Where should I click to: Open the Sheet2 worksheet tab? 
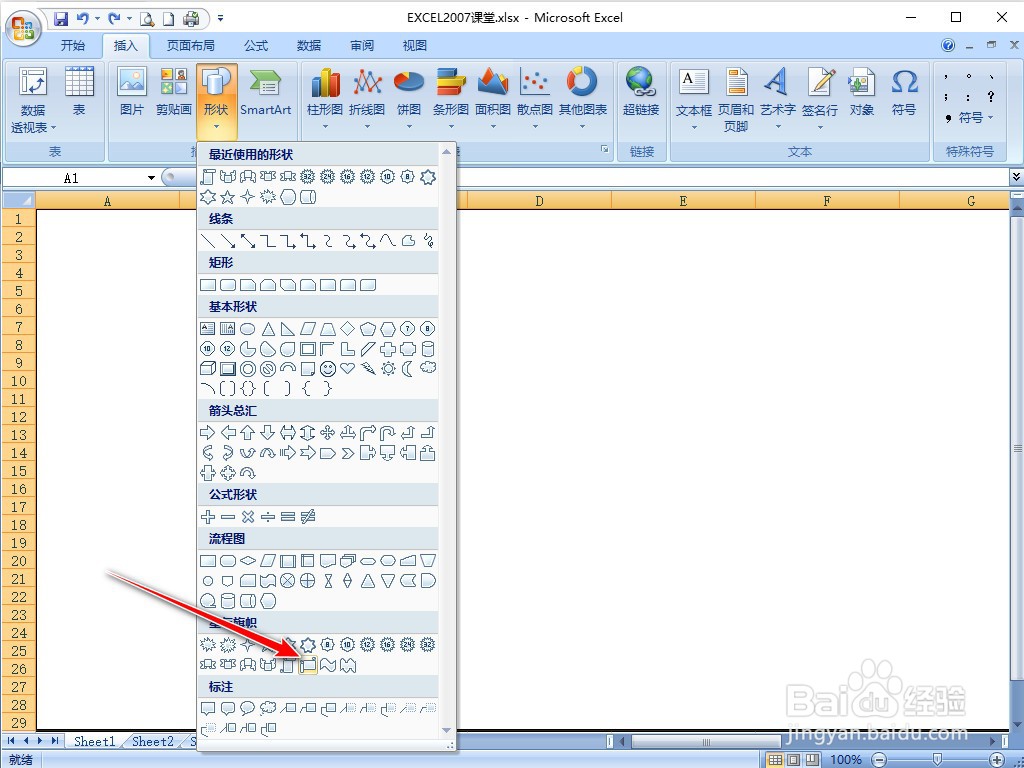click(x=153, y=741)
